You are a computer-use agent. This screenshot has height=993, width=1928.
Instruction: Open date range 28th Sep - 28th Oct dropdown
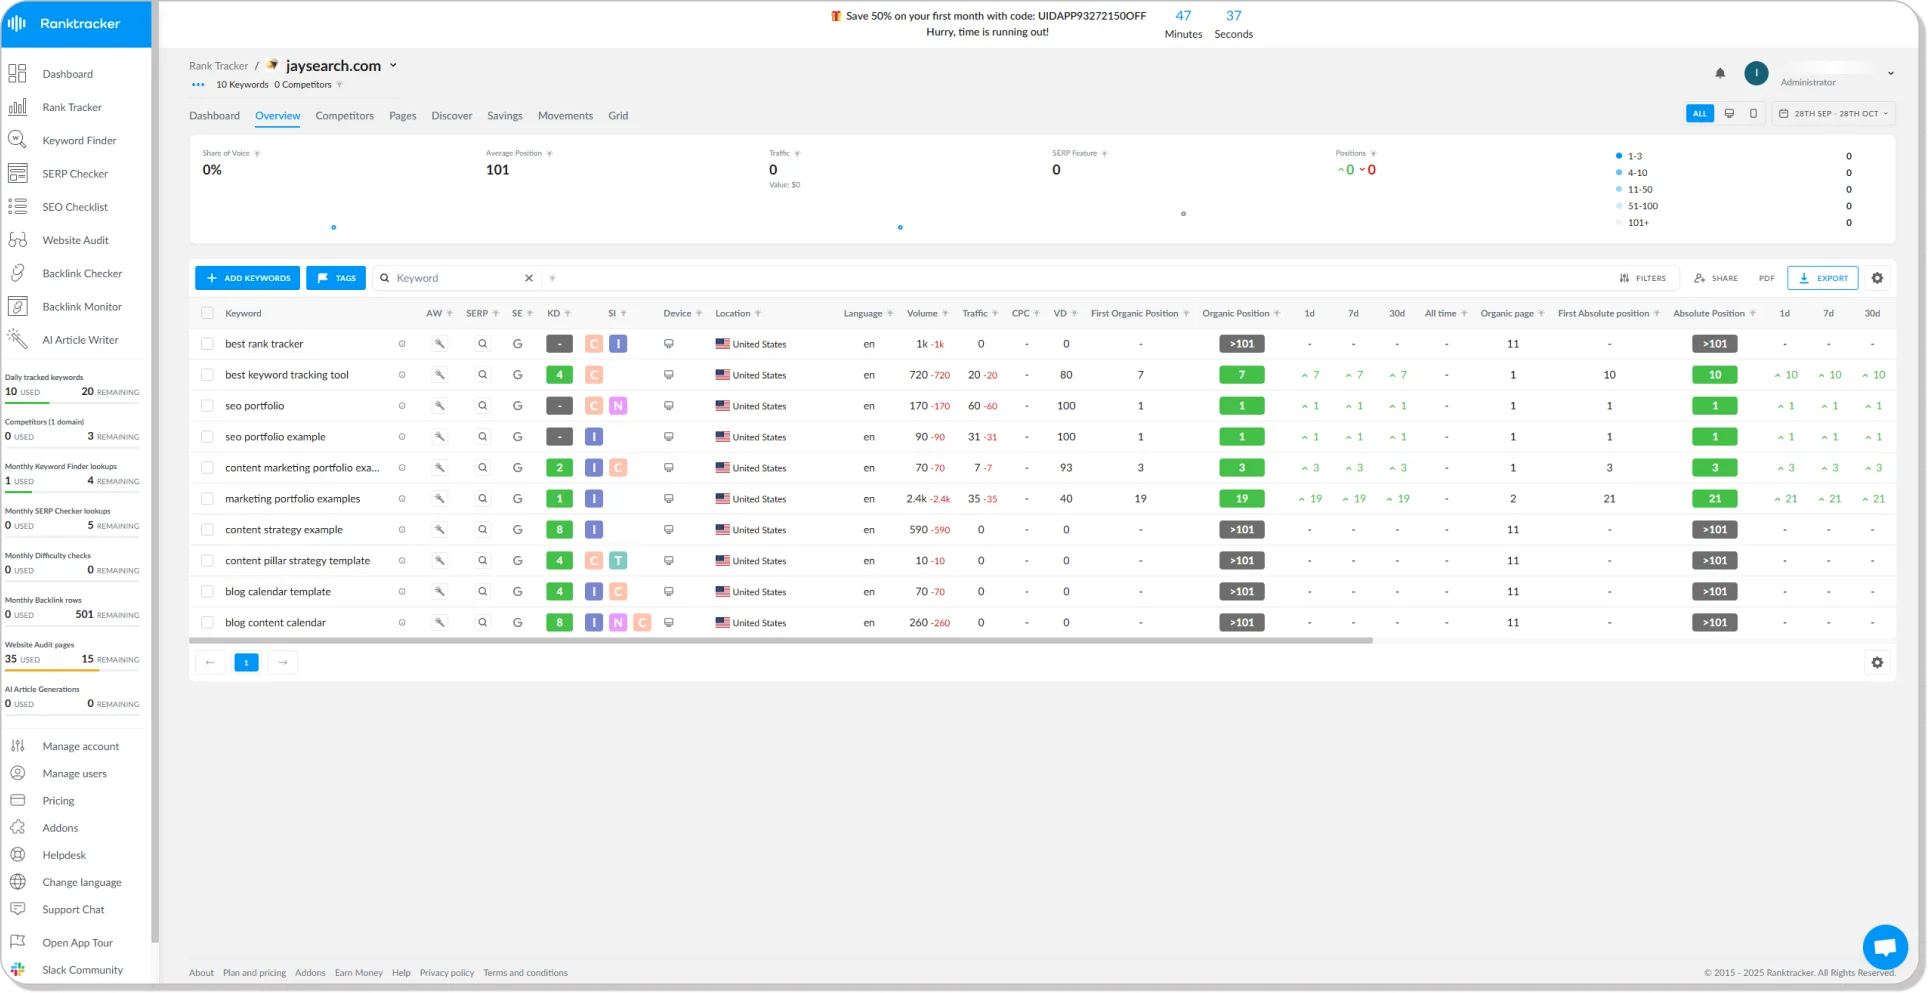point(1835,113)
